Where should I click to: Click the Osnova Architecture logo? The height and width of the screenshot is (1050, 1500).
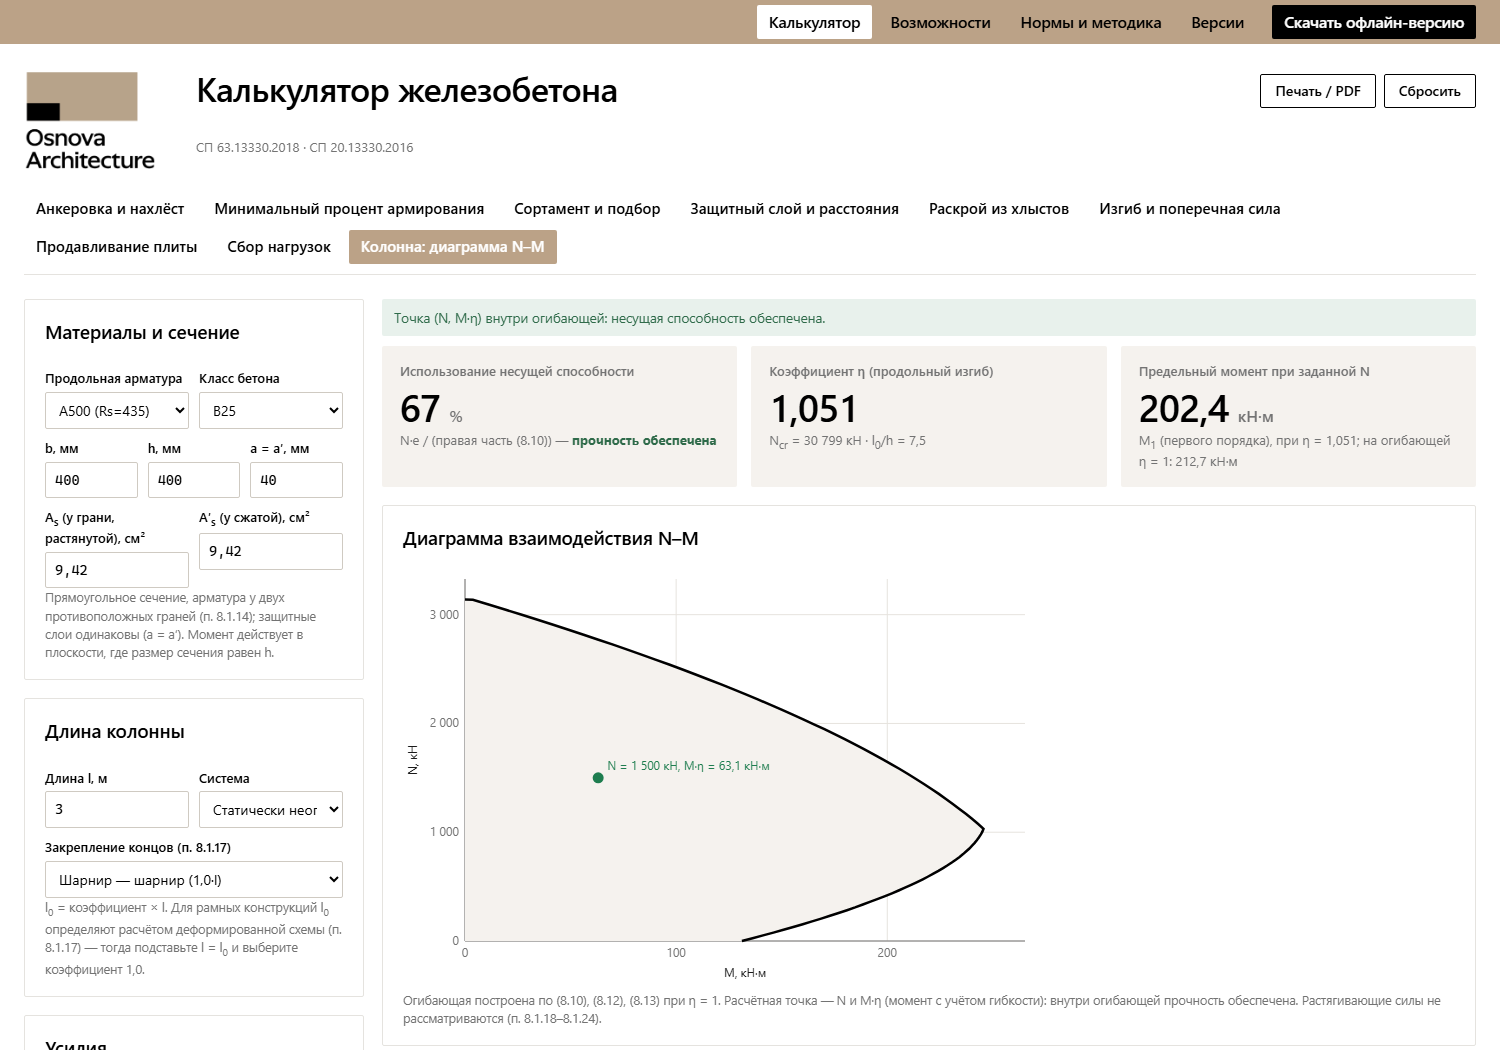click(90, 121)
